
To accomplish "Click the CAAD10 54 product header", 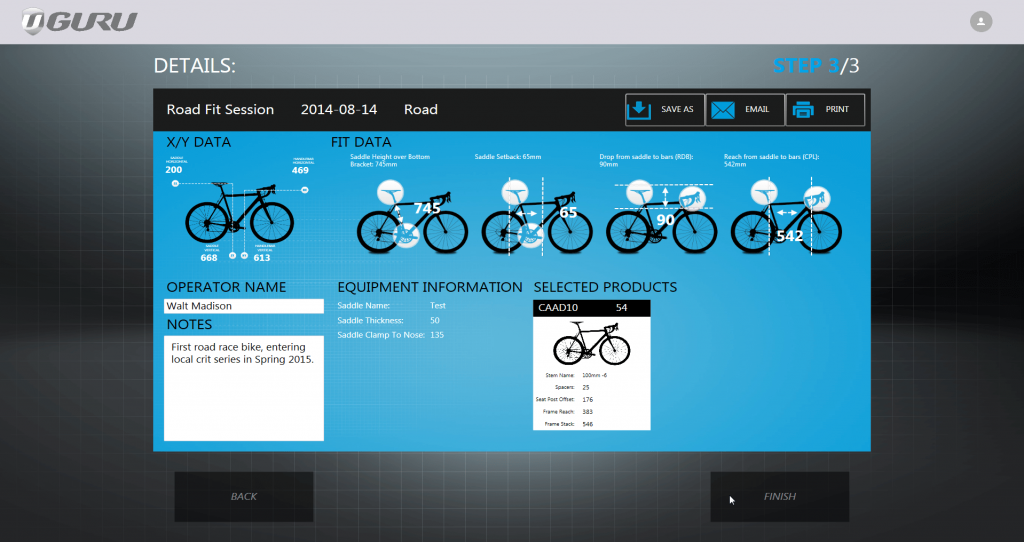I will pos(592,308).
